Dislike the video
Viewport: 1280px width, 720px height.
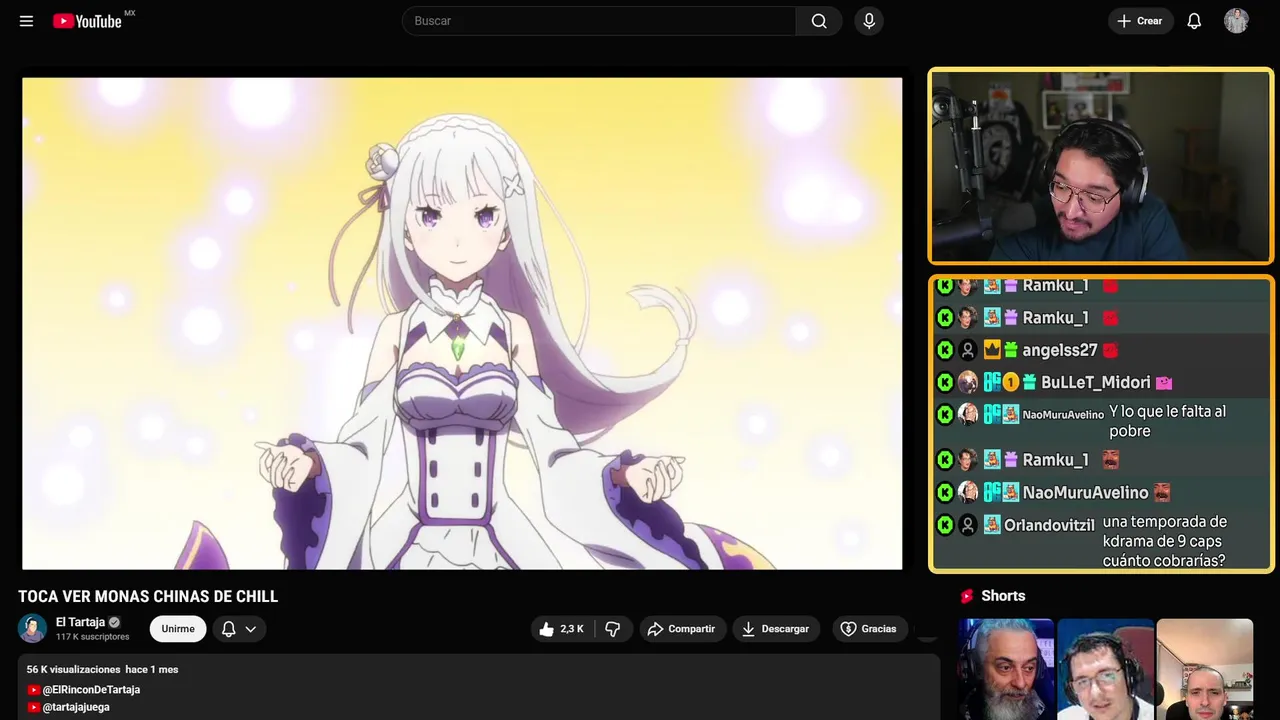[613, 629]
